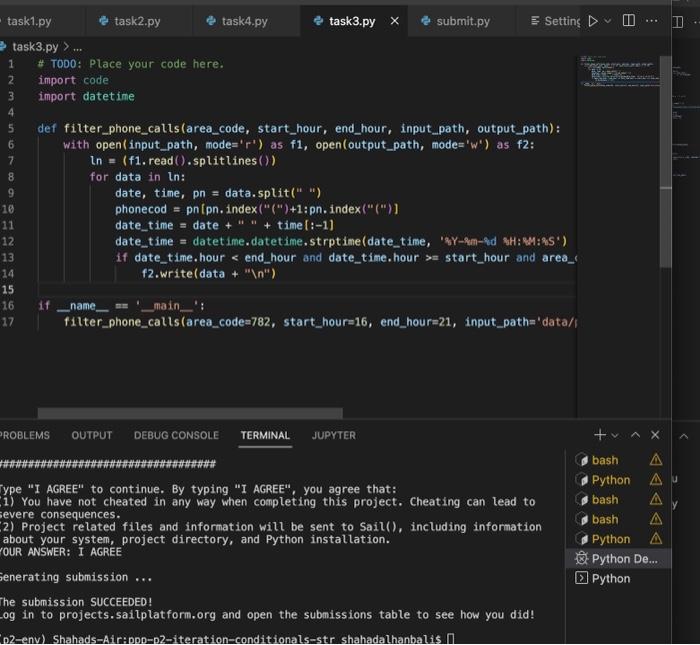Image resolution: width=700 pixels, height=645 pixels.
Task: Open the OUTPUT panel tab
Action: click(92, 435)
